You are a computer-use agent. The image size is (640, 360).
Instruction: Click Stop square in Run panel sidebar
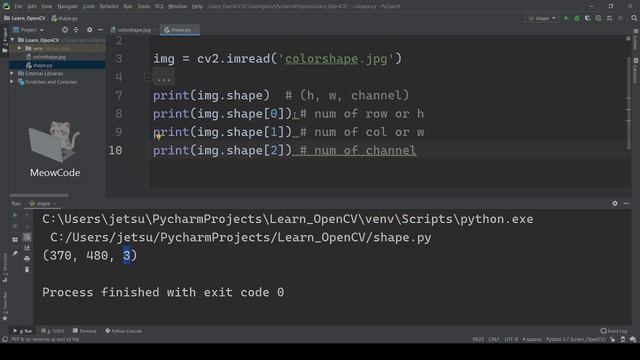15,226
